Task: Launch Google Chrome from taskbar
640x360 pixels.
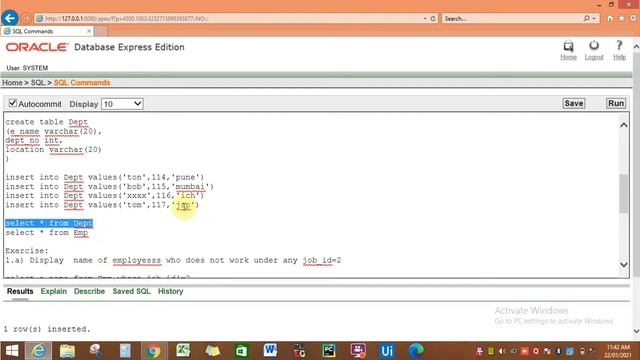Action: click(154, 351)
